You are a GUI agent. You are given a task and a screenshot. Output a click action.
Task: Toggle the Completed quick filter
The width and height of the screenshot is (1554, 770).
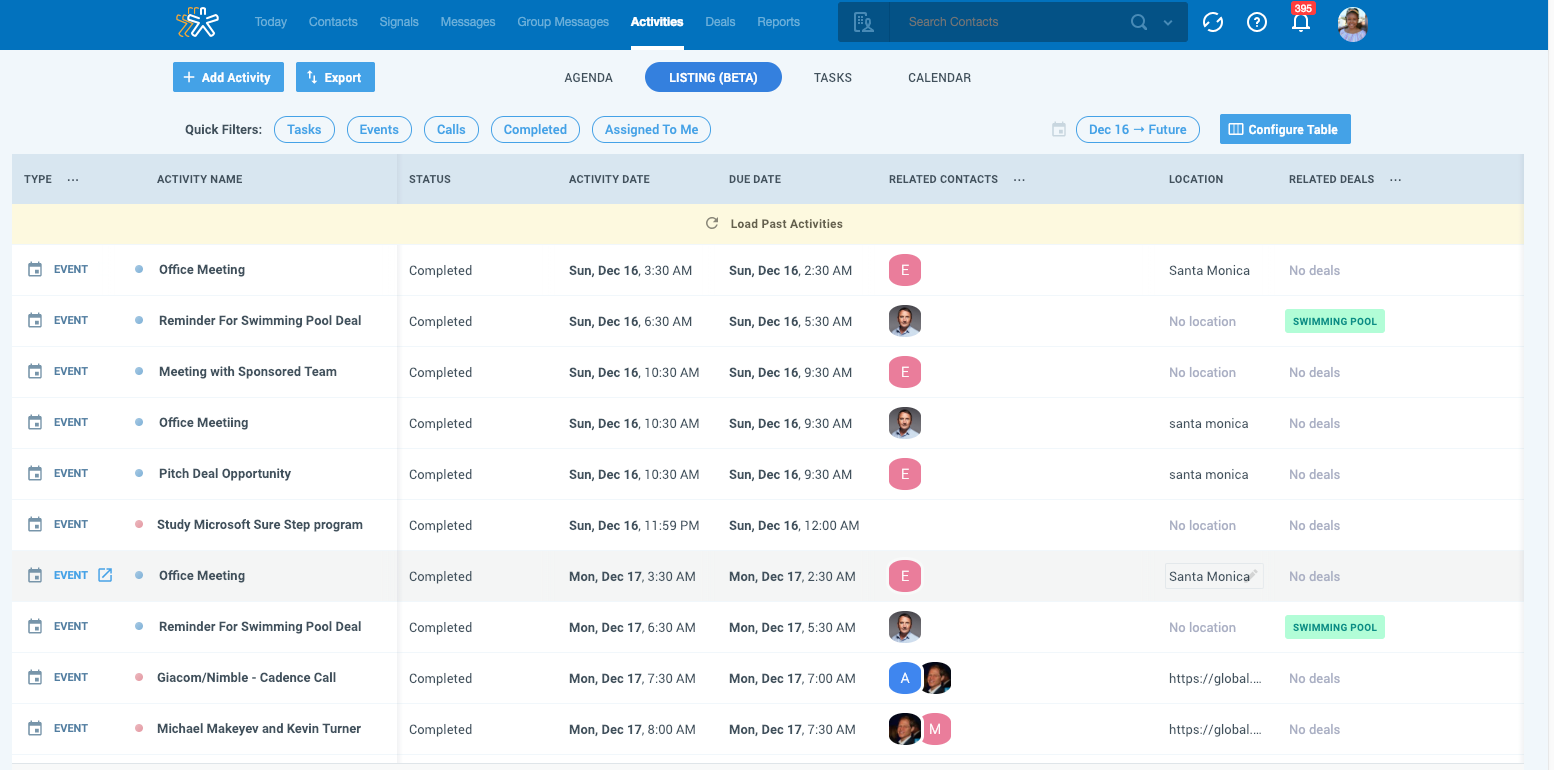(535, 129)
